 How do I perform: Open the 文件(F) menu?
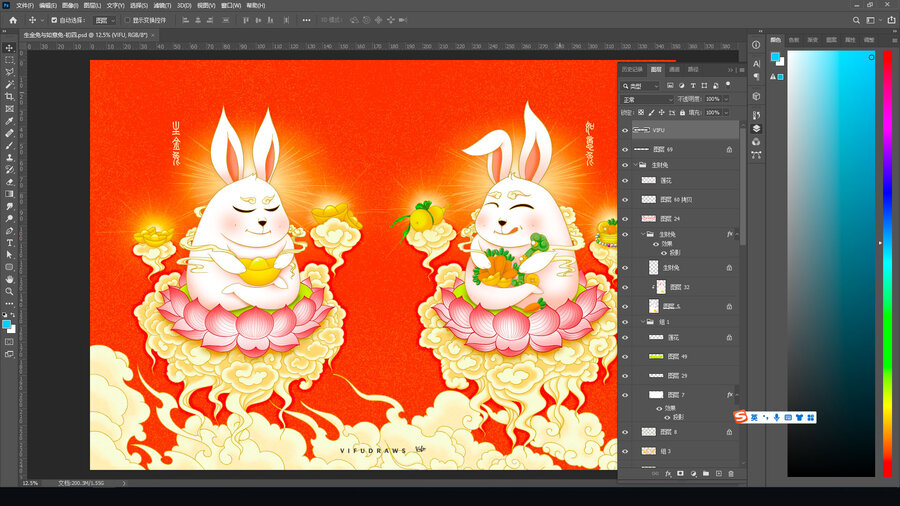(24, 5)
